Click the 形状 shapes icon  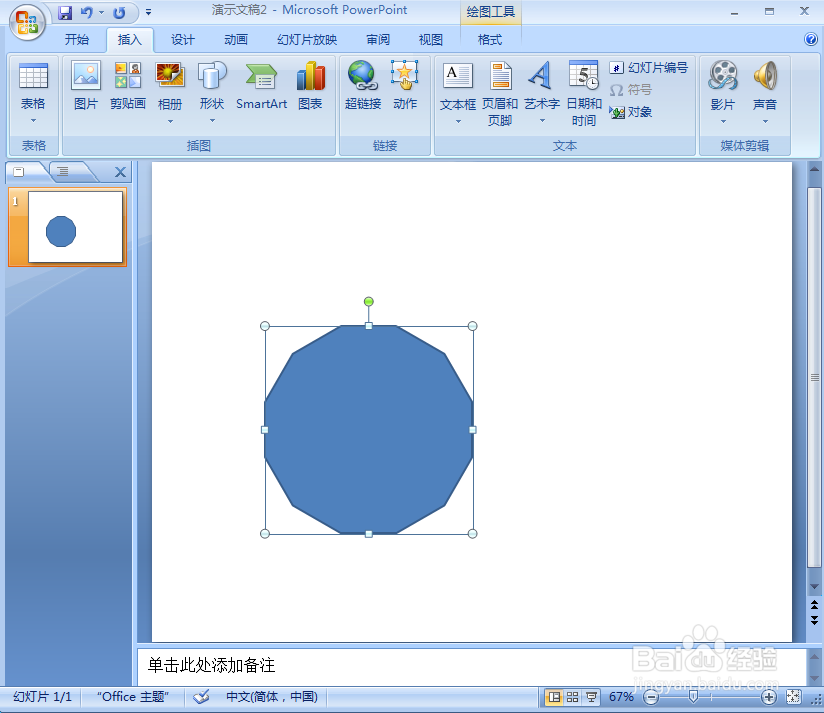click(x=212, y=77)
